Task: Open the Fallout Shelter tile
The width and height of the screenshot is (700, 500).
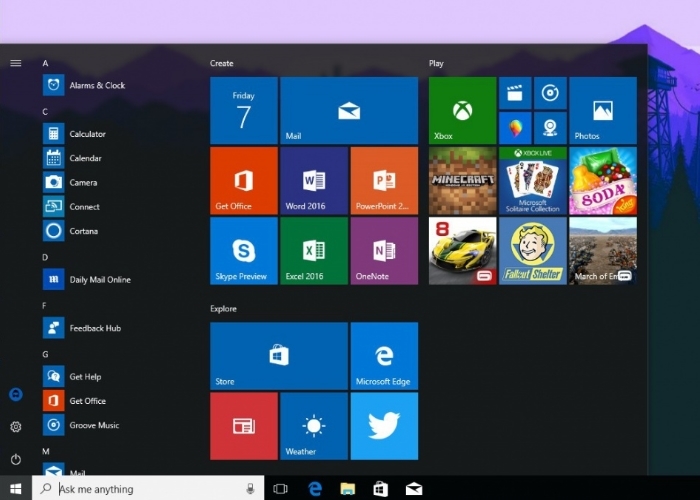Action: pyautogui.click(x=533, y=251)
